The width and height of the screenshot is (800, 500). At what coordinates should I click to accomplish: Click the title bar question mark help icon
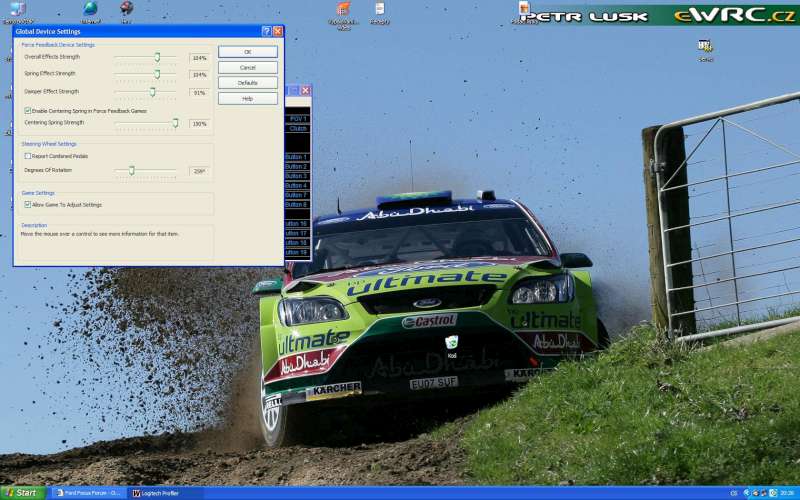point(266,32)
